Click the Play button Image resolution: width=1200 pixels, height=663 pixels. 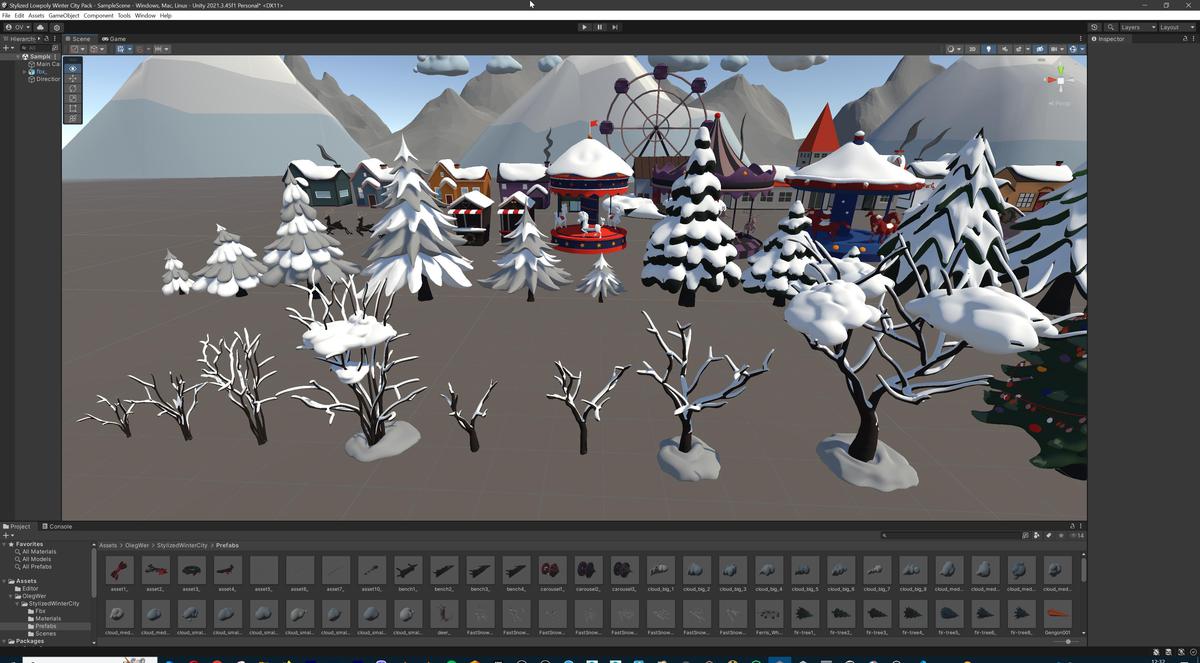tap(584, 27)
